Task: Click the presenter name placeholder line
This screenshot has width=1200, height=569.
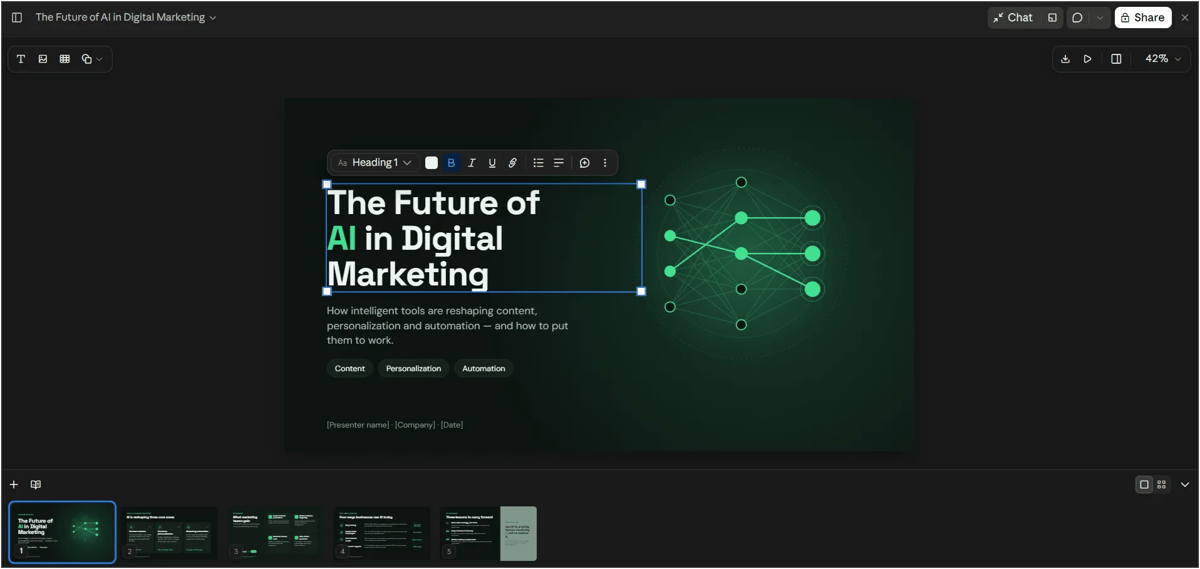Action: (395, 425)
